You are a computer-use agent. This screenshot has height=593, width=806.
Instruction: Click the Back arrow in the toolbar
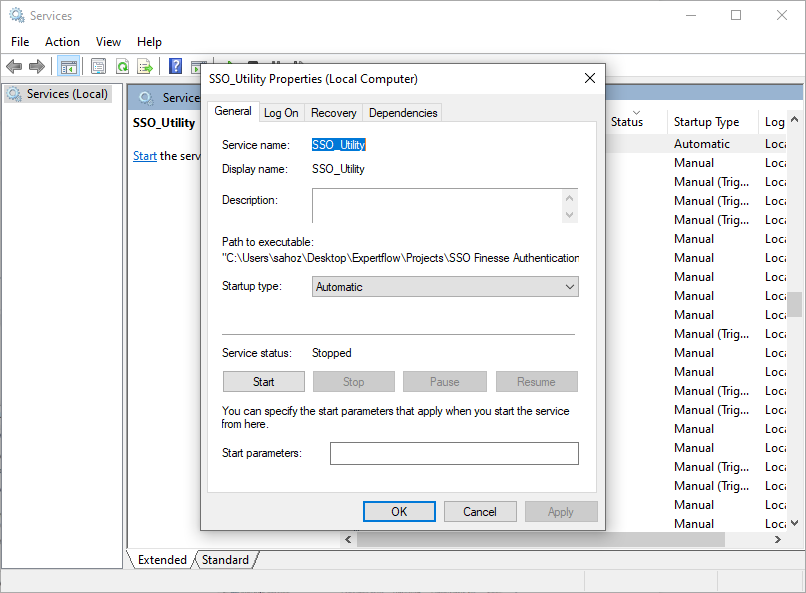point(14,66)
